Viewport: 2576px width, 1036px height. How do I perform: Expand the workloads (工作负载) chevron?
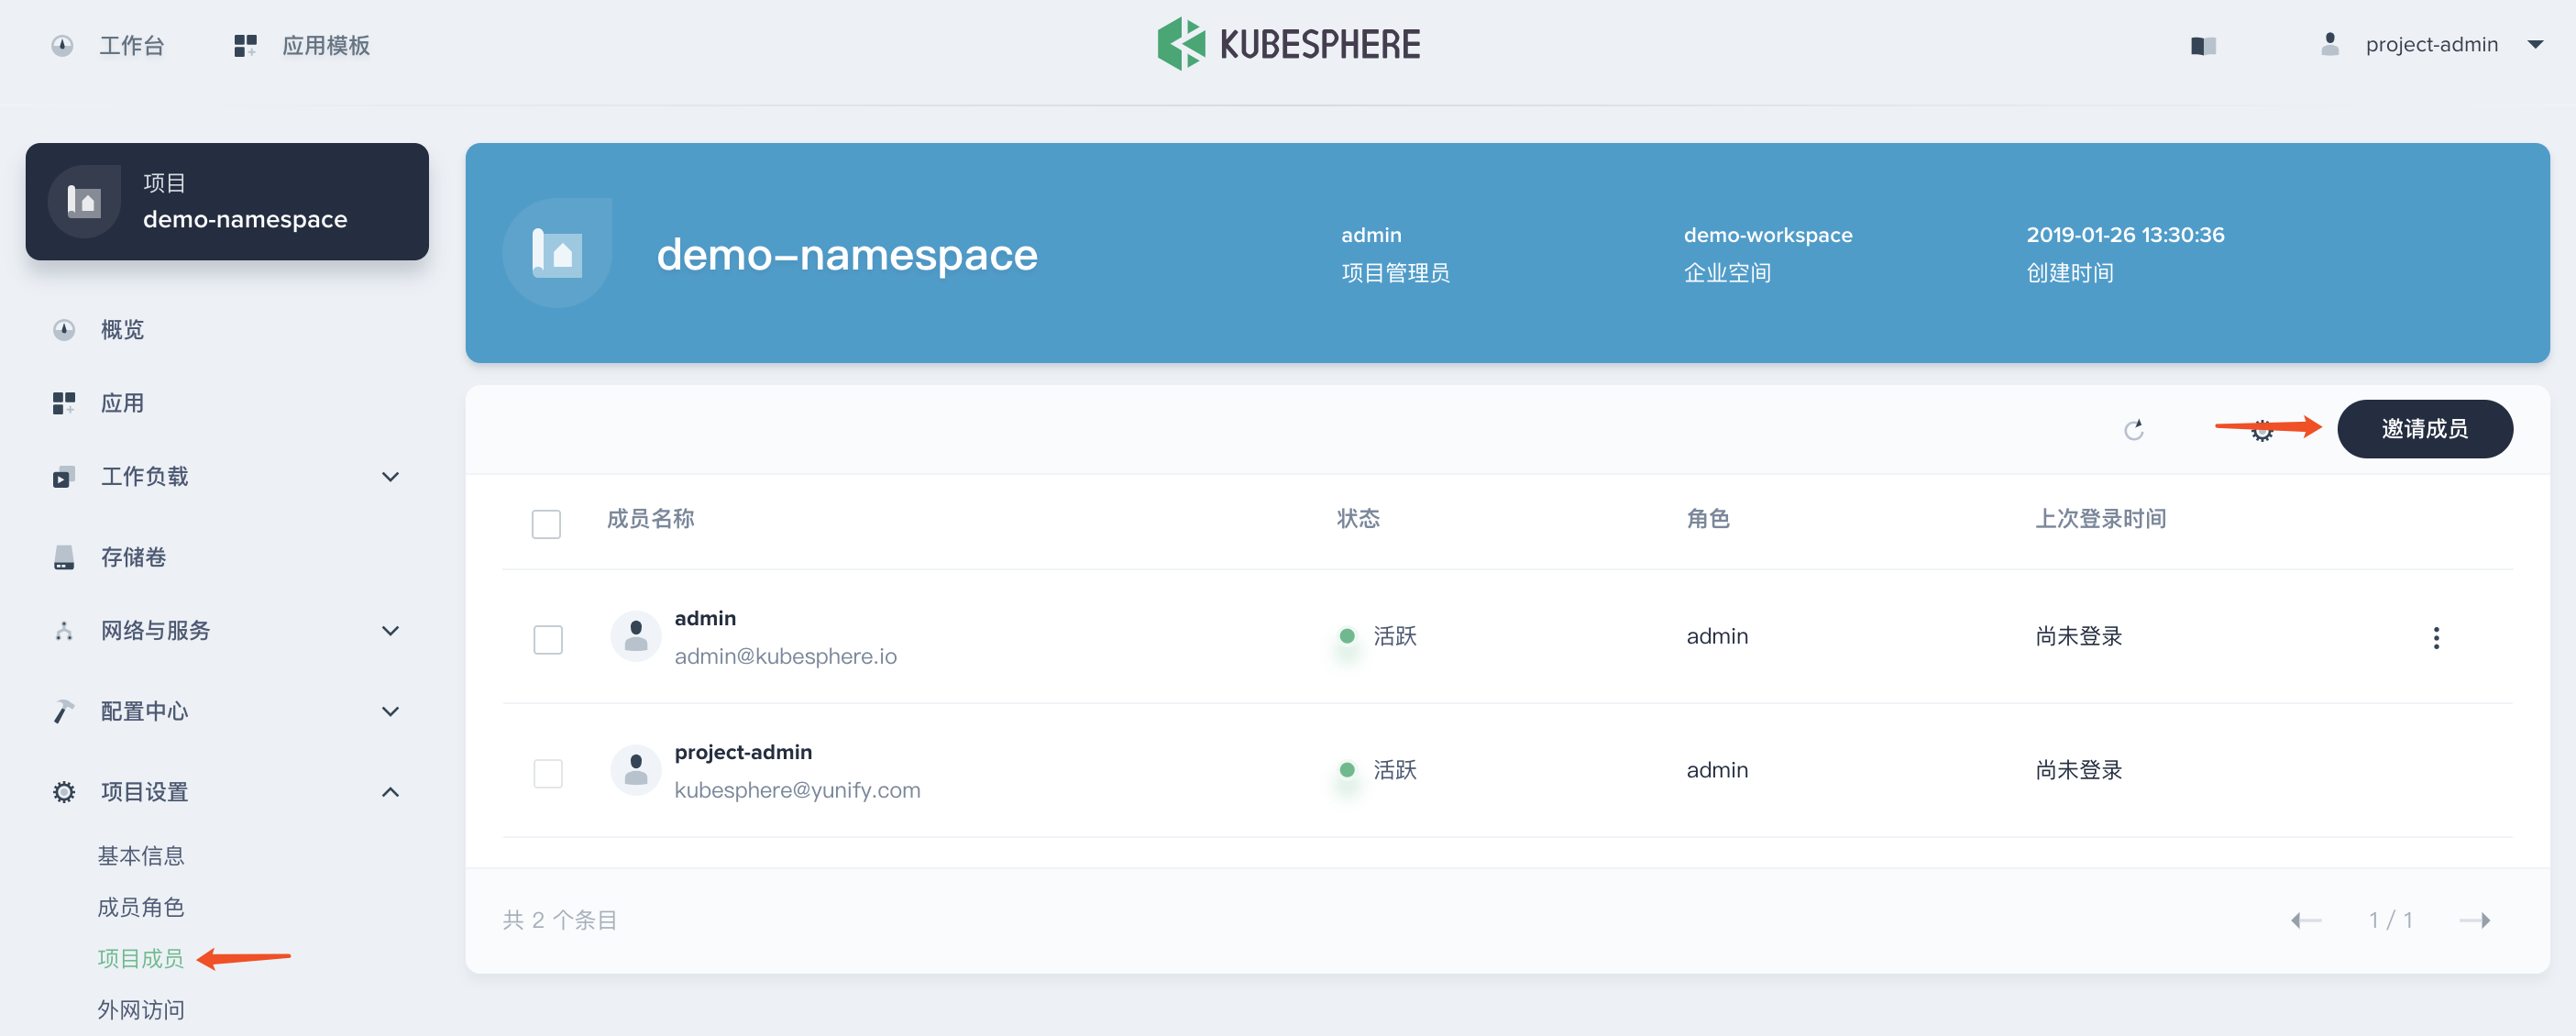pos(391,477)
